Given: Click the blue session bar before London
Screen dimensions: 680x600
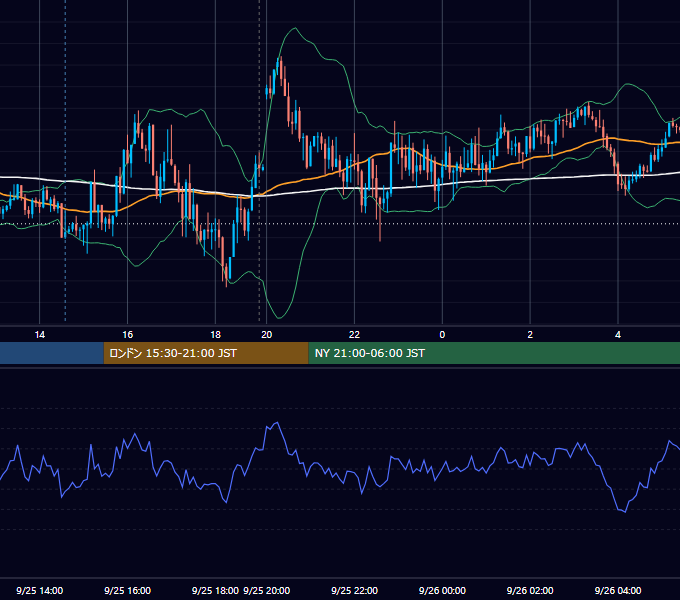Looking at the screenshot, I should [52, 353].
